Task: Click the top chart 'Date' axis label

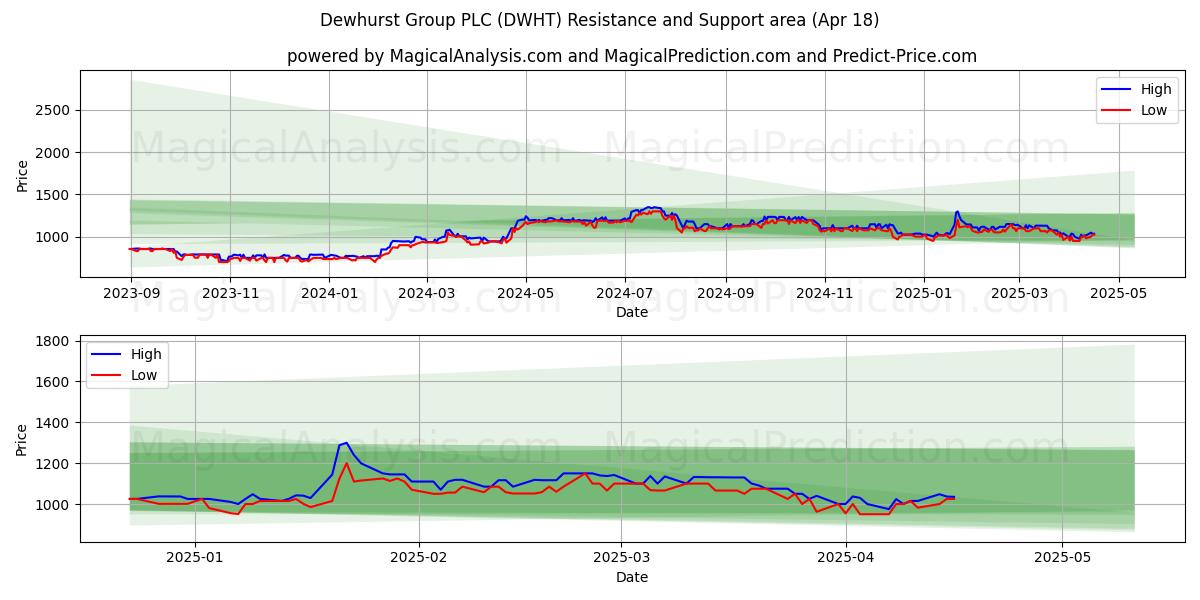Action: [632, 312]
